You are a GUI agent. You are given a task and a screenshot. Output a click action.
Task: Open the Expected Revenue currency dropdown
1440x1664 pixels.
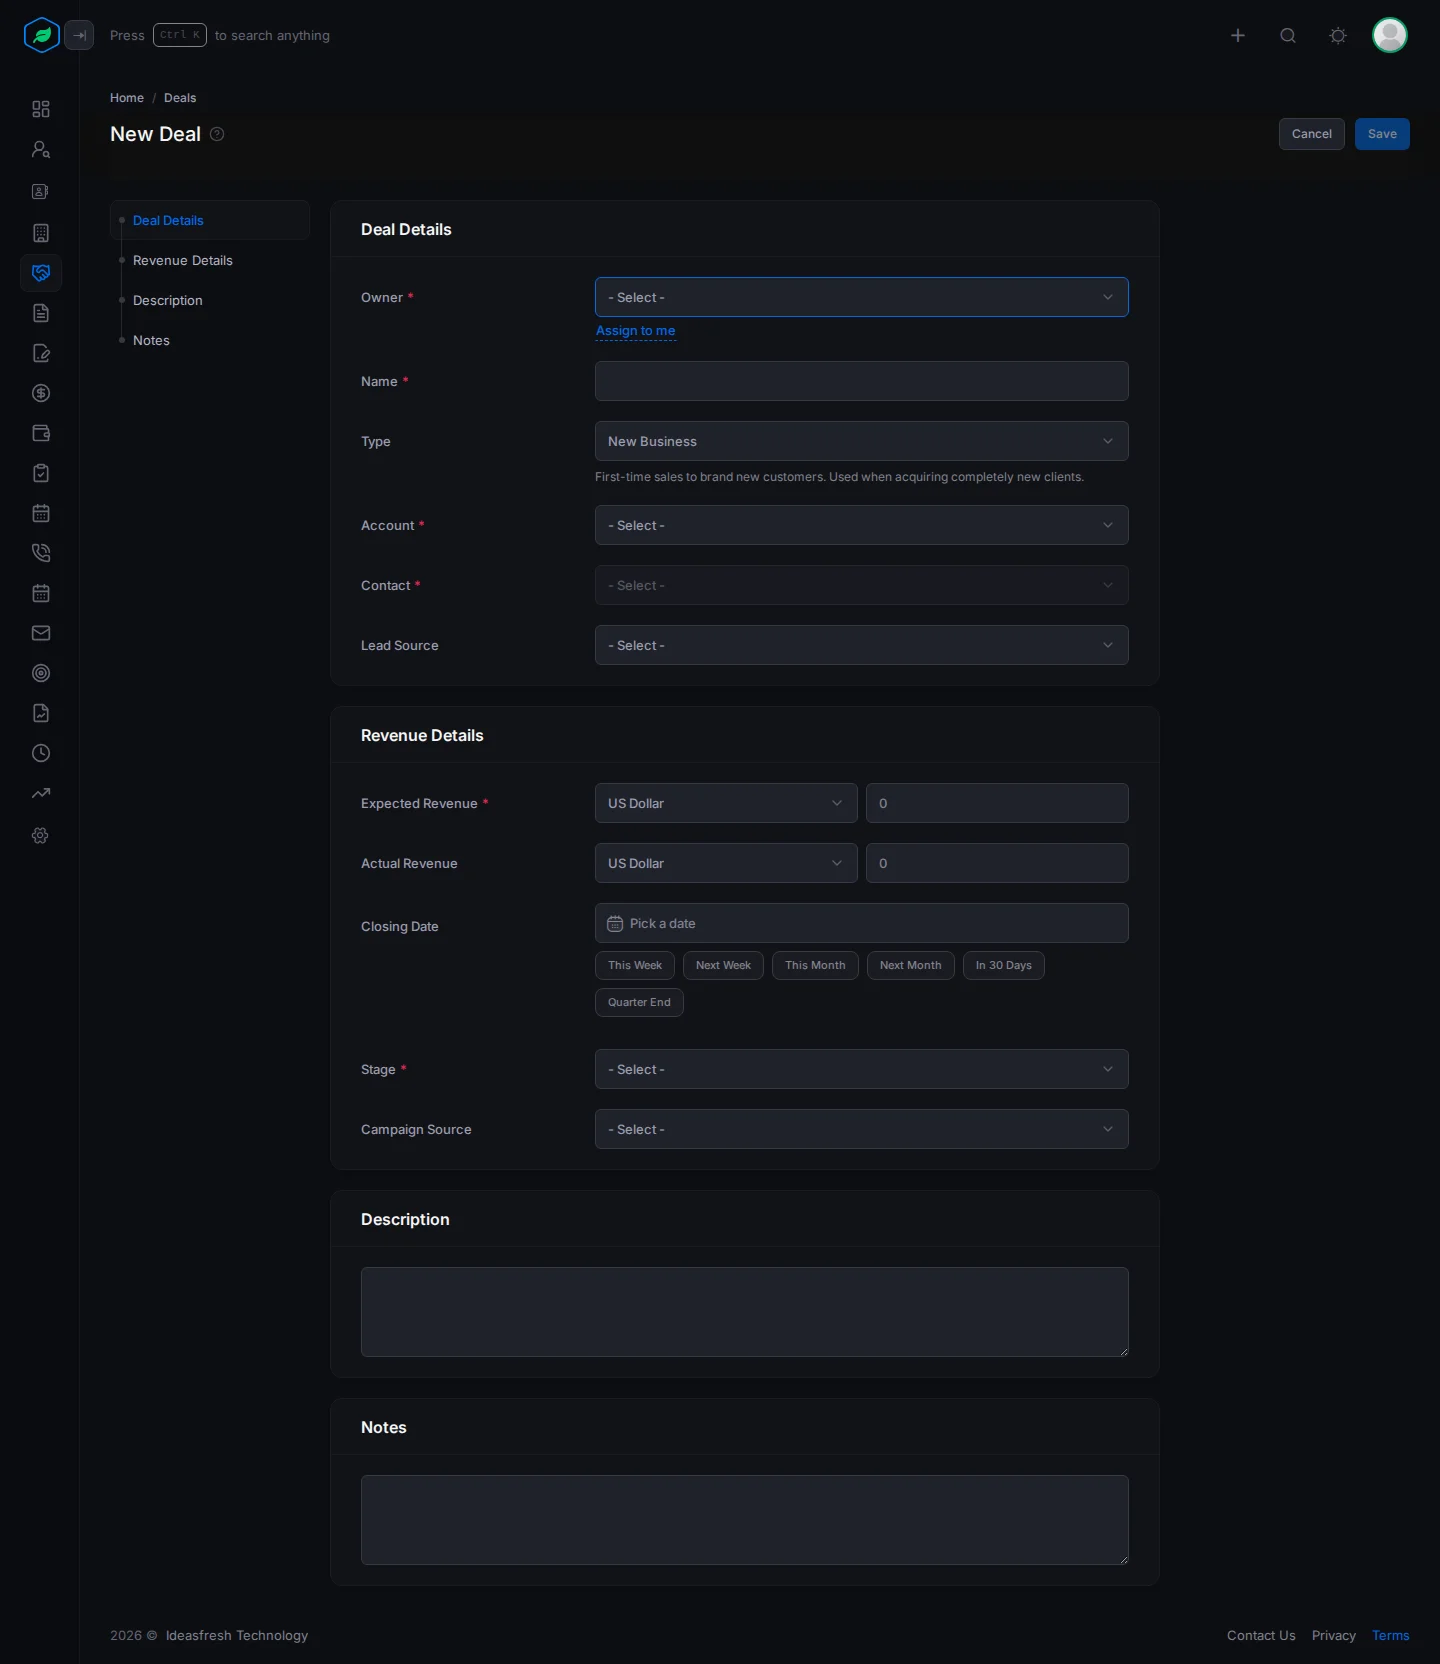[x=726, y=803]
